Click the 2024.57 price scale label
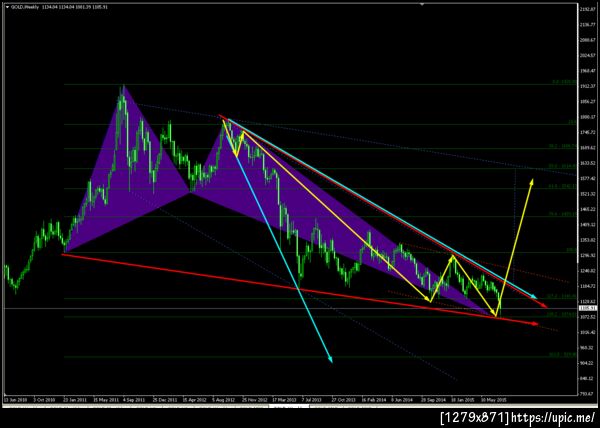The image size is (600, 428). point(587,55)
